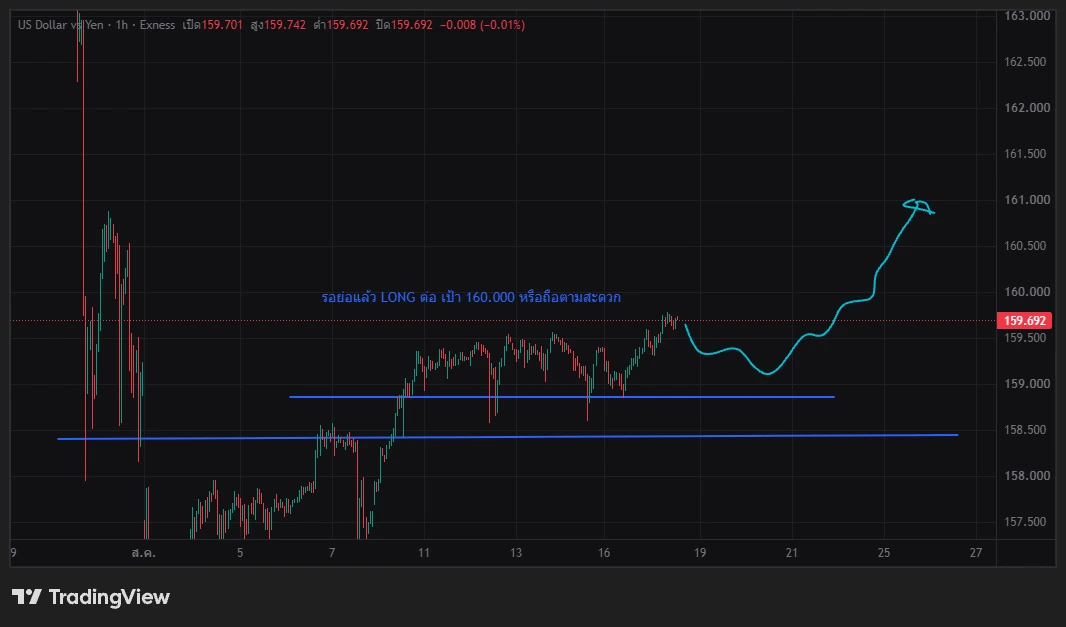Click date 7 on the time axis
This screenshot has height=627, width=1066.
pyautogui.click(x=332, y=553)
